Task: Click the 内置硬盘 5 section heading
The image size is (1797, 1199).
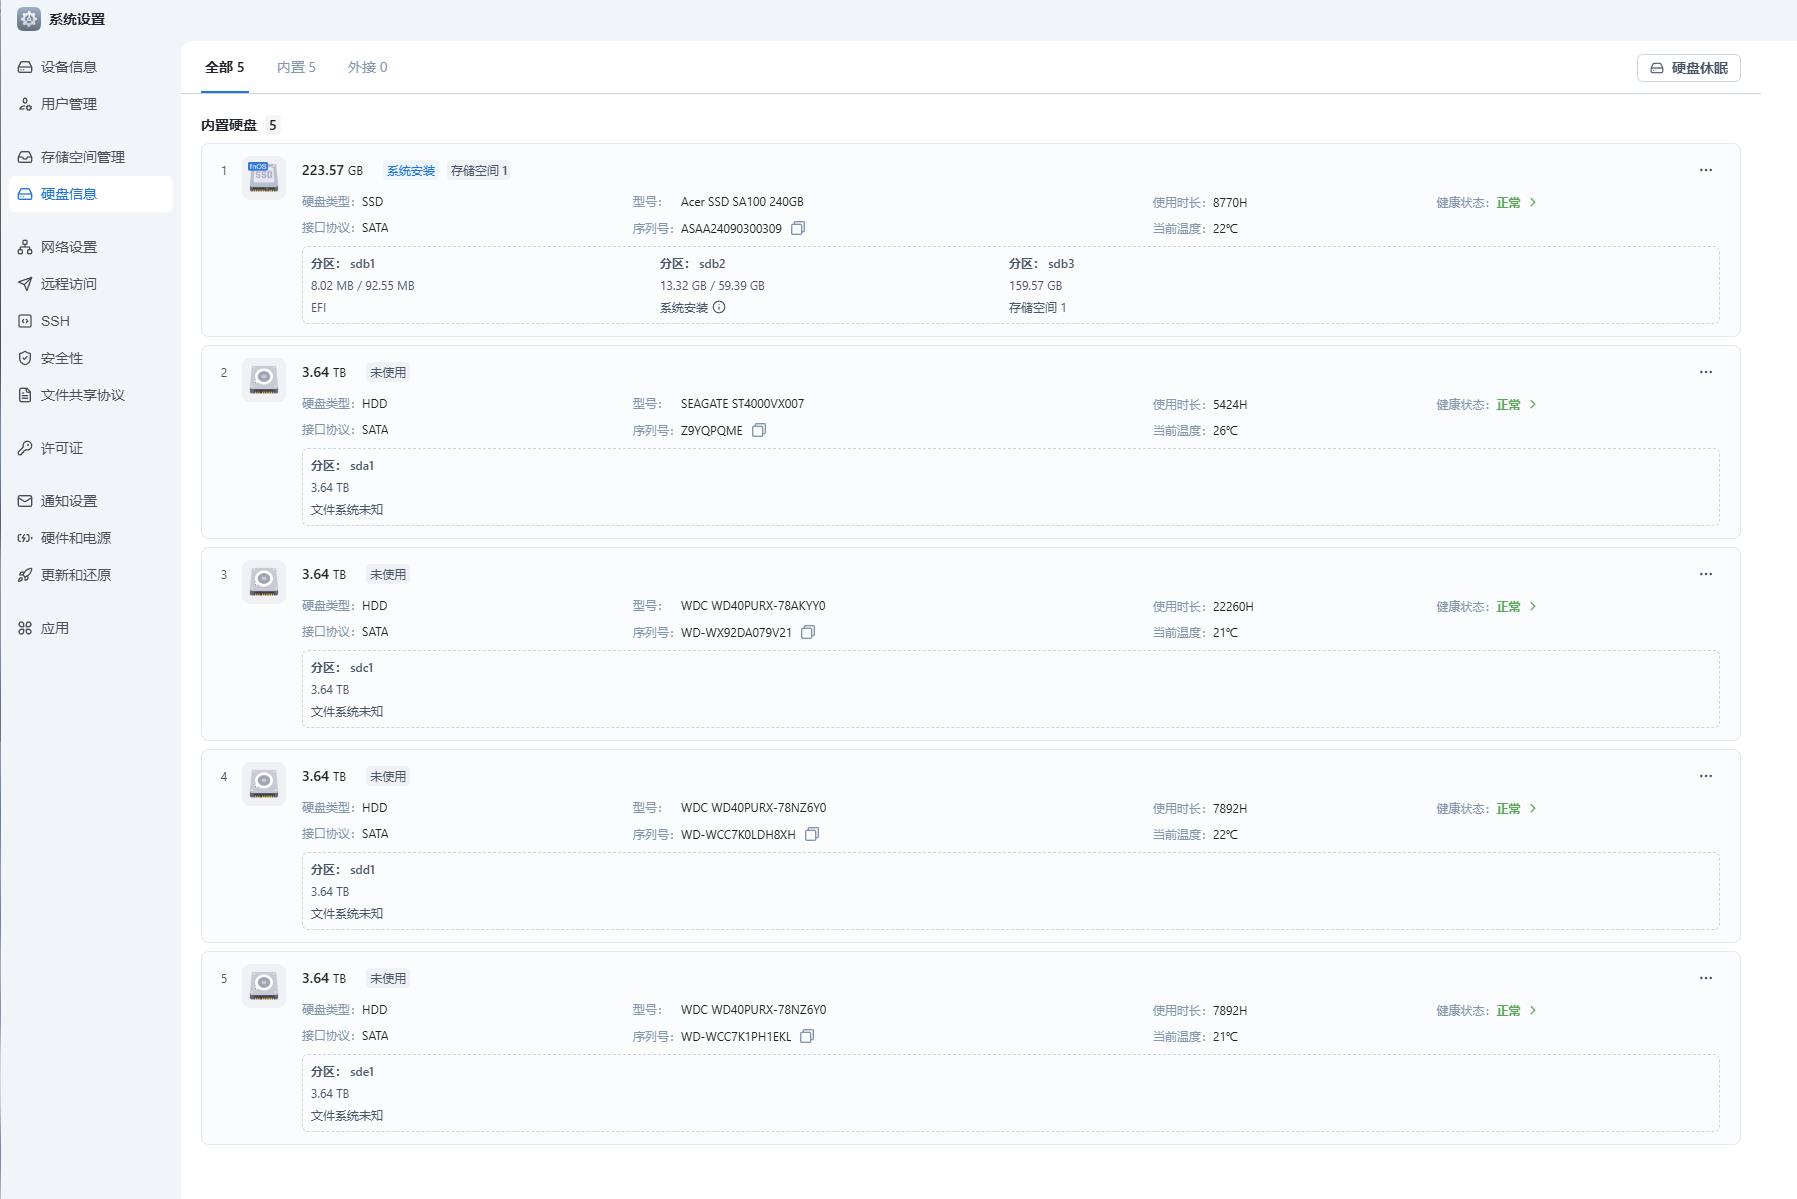Action: tap(240, 125)
